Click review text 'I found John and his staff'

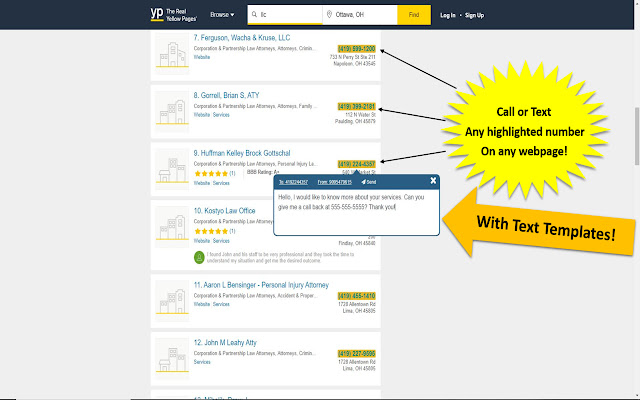[x=280, y=258]
